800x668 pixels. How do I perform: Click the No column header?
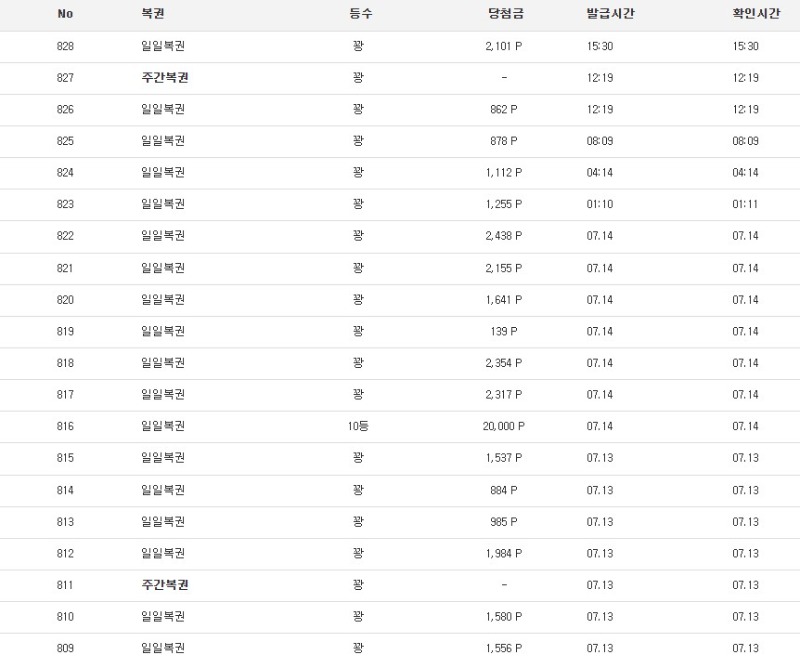tap(66, 14)
